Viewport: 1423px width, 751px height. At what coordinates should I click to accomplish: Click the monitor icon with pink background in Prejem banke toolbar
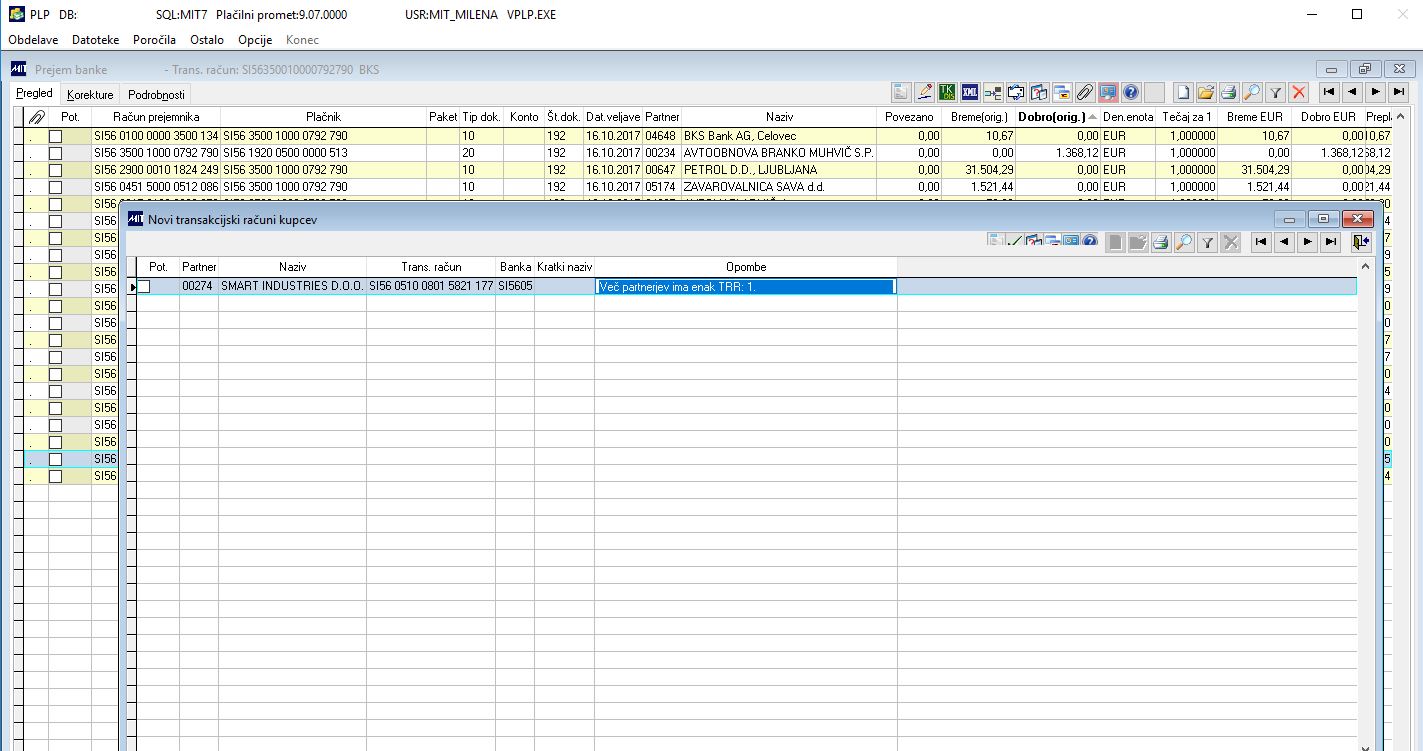click(1108, 92)
